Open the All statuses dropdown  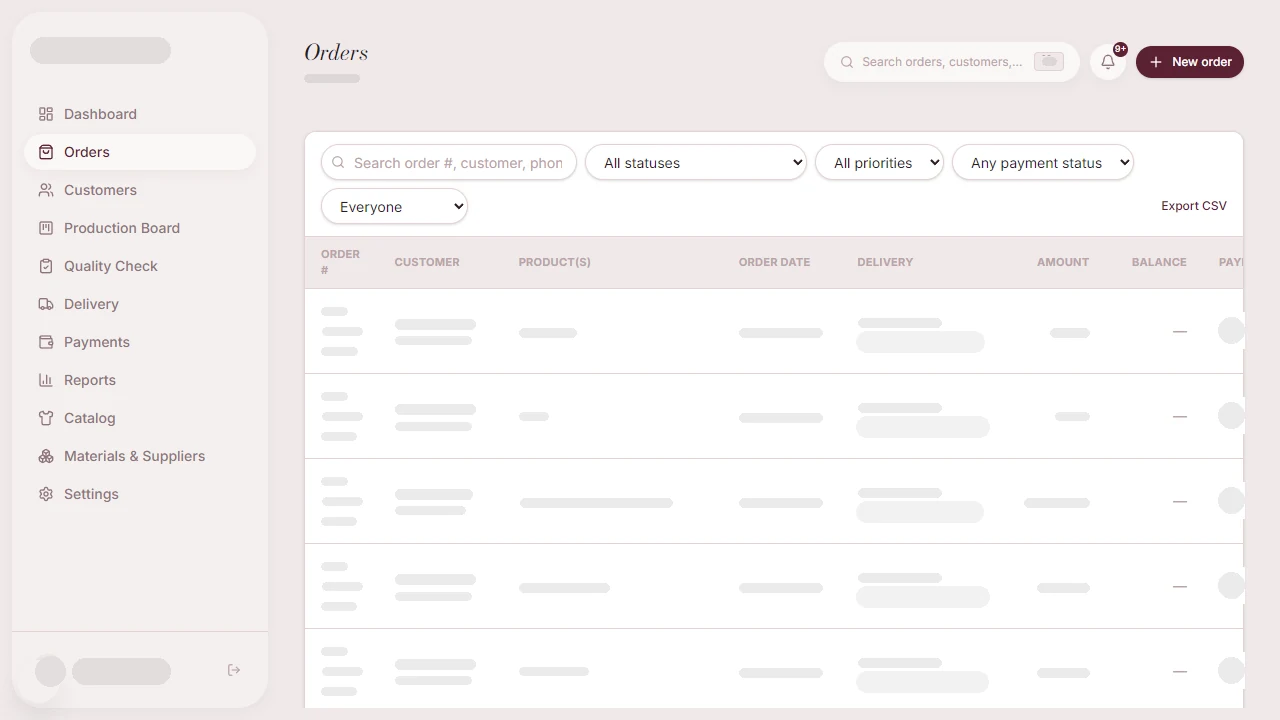696,163
